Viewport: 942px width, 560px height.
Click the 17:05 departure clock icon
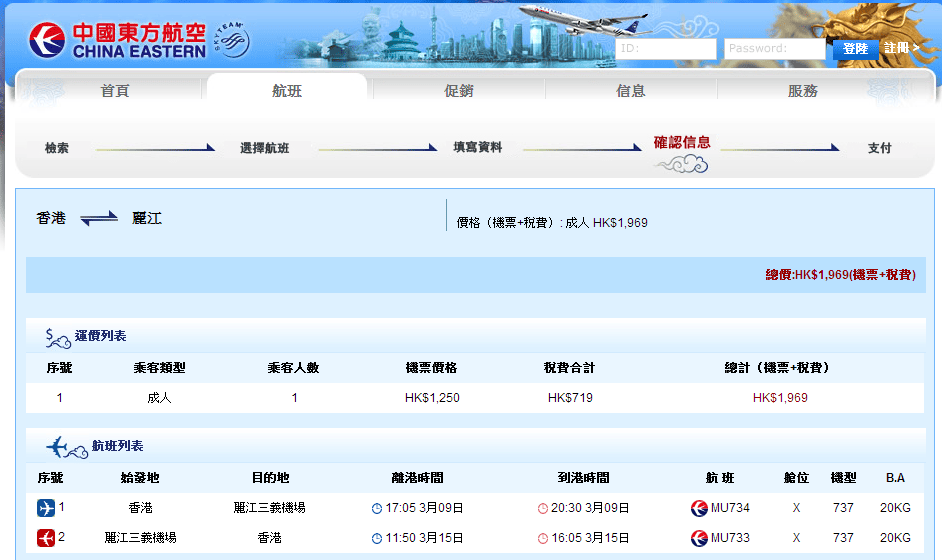pyautogui.click(x=377, y=508)
